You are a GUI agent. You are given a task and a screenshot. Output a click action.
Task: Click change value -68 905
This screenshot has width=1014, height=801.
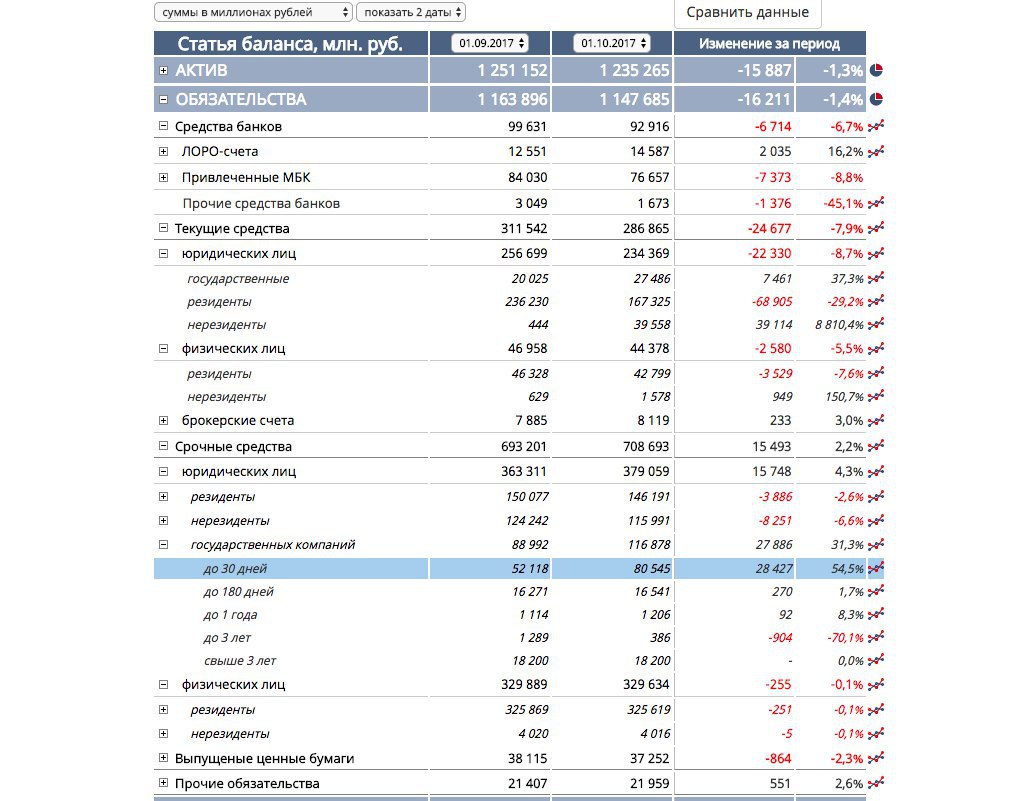pyautogui.click(x=772, y=302)
